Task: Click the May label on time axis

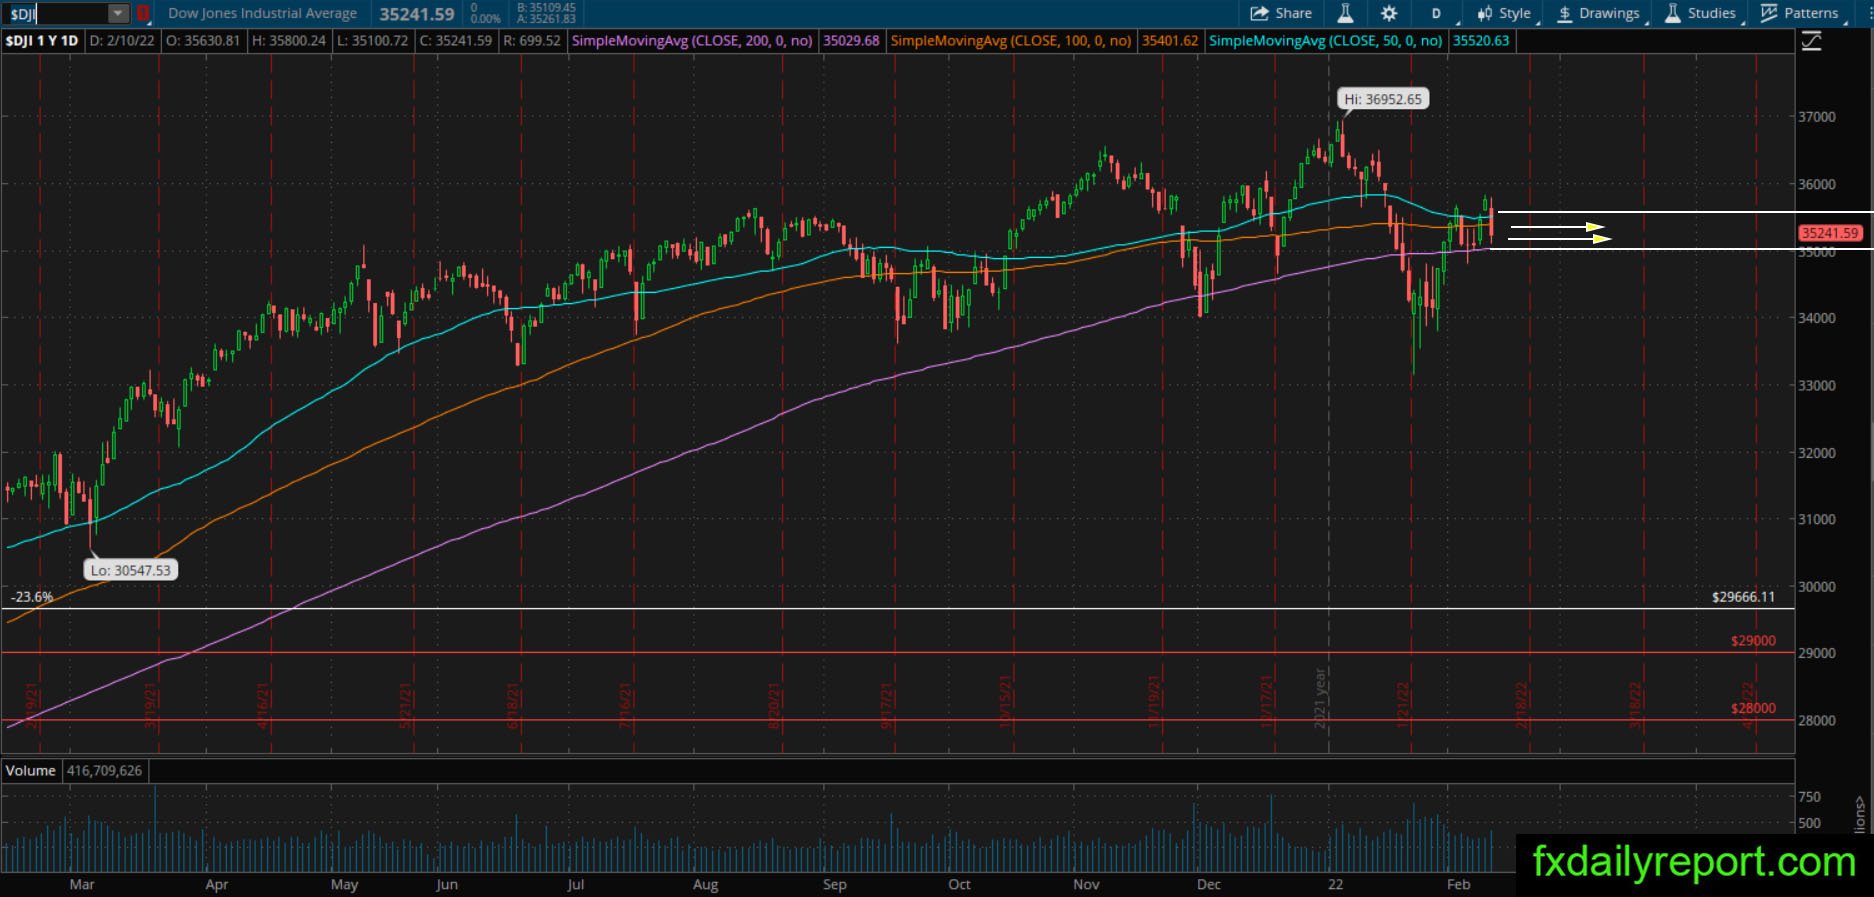Action: point(344,885)
